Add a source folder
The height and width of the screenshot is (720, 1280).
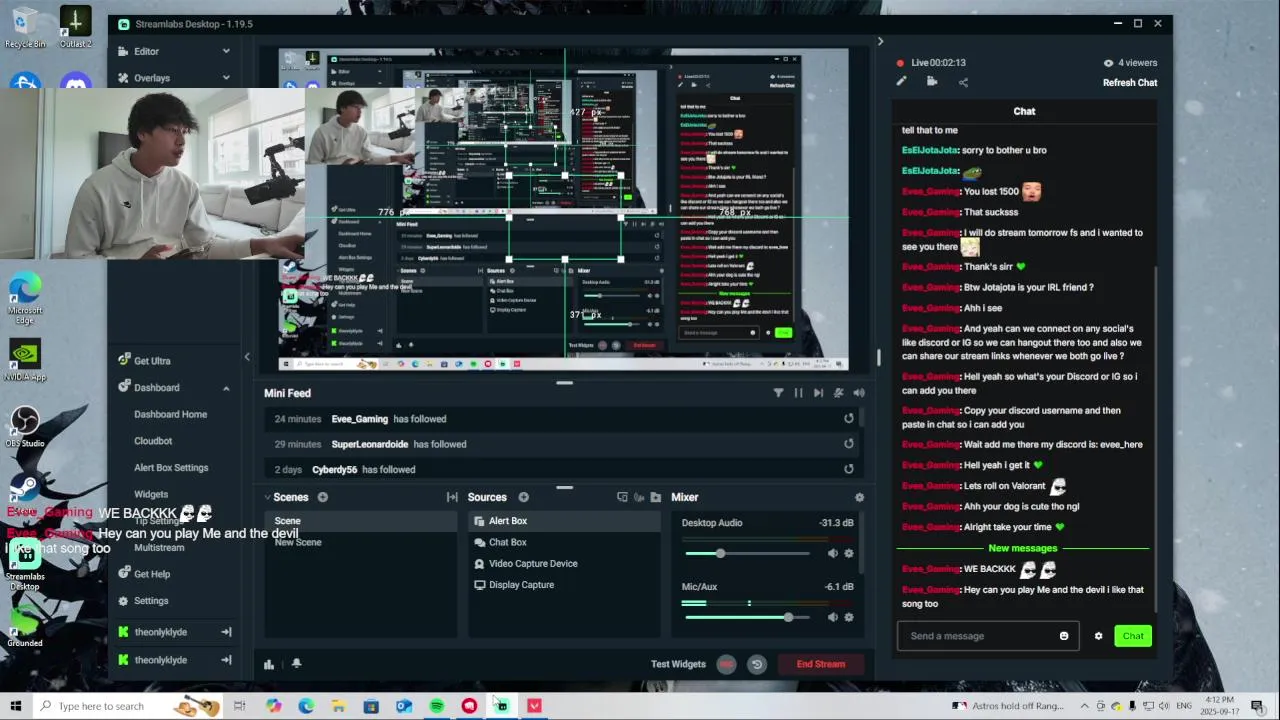tap(656, 497)
